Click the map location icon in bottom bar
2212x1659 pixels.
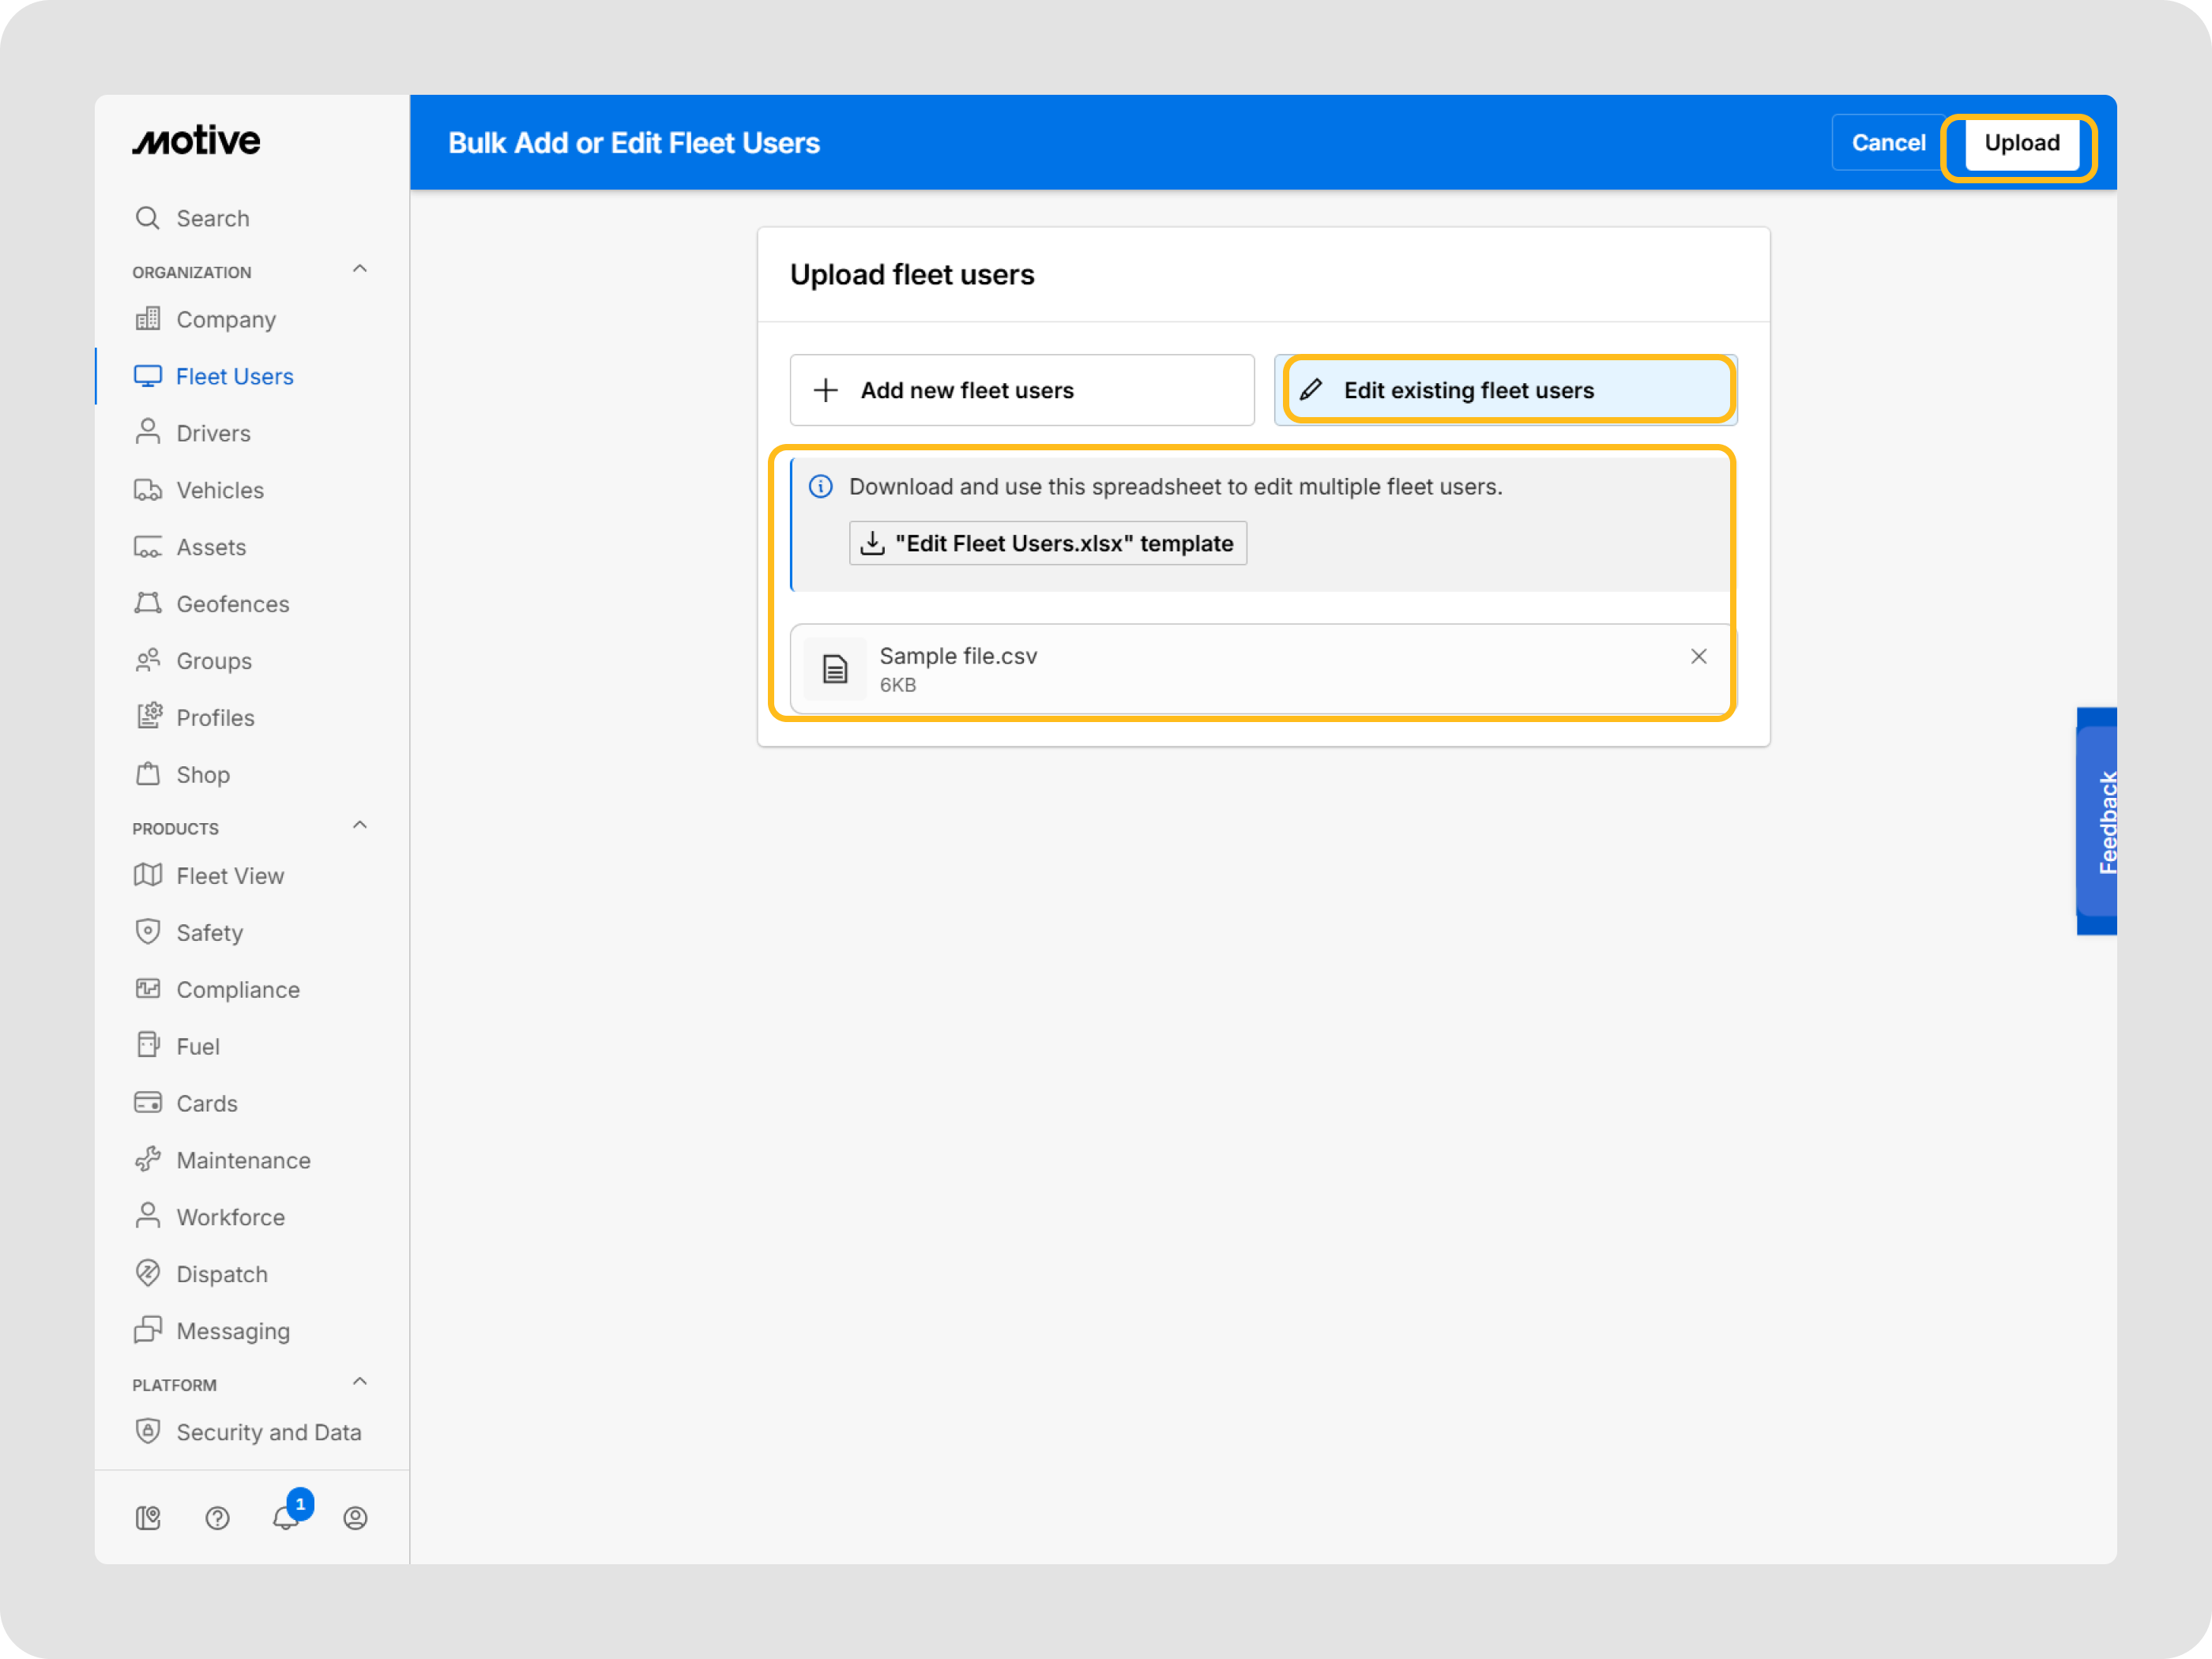pyautogui.click(x=148, y=1518)
